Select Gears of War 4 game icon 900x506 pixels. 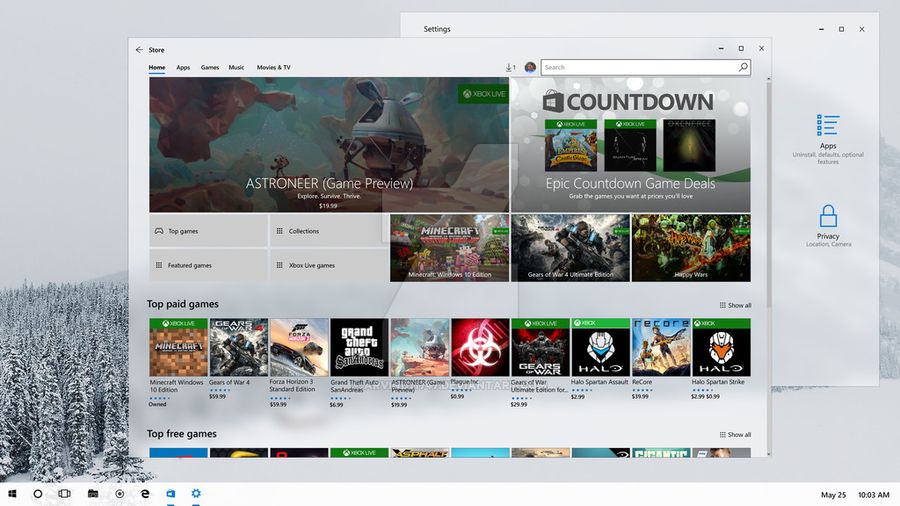(239, 347)
